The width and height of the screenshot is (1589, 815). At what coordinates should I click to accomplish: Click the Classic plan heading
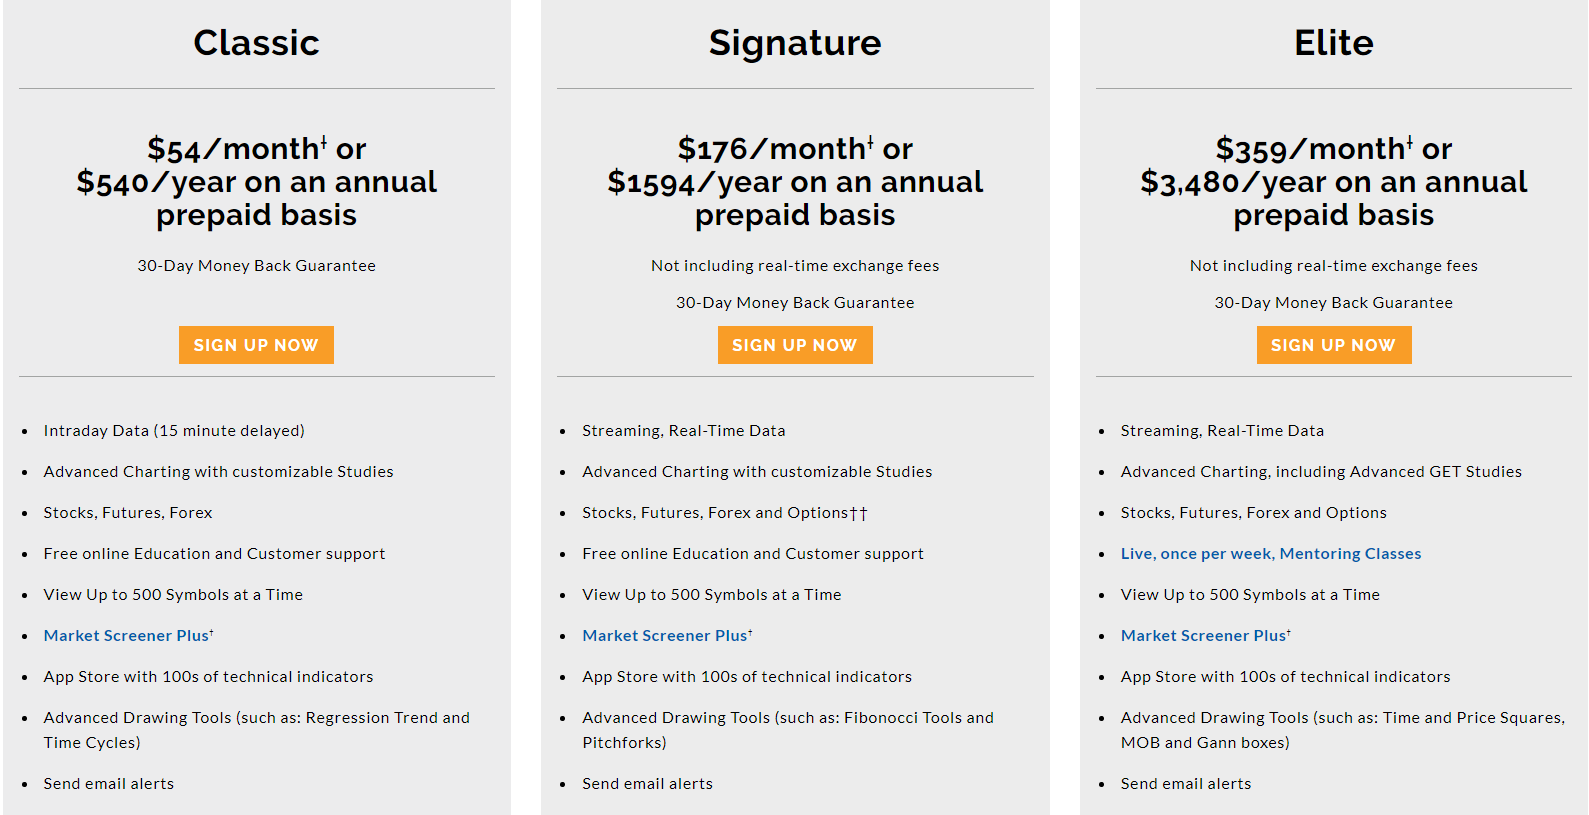point(256,43)
